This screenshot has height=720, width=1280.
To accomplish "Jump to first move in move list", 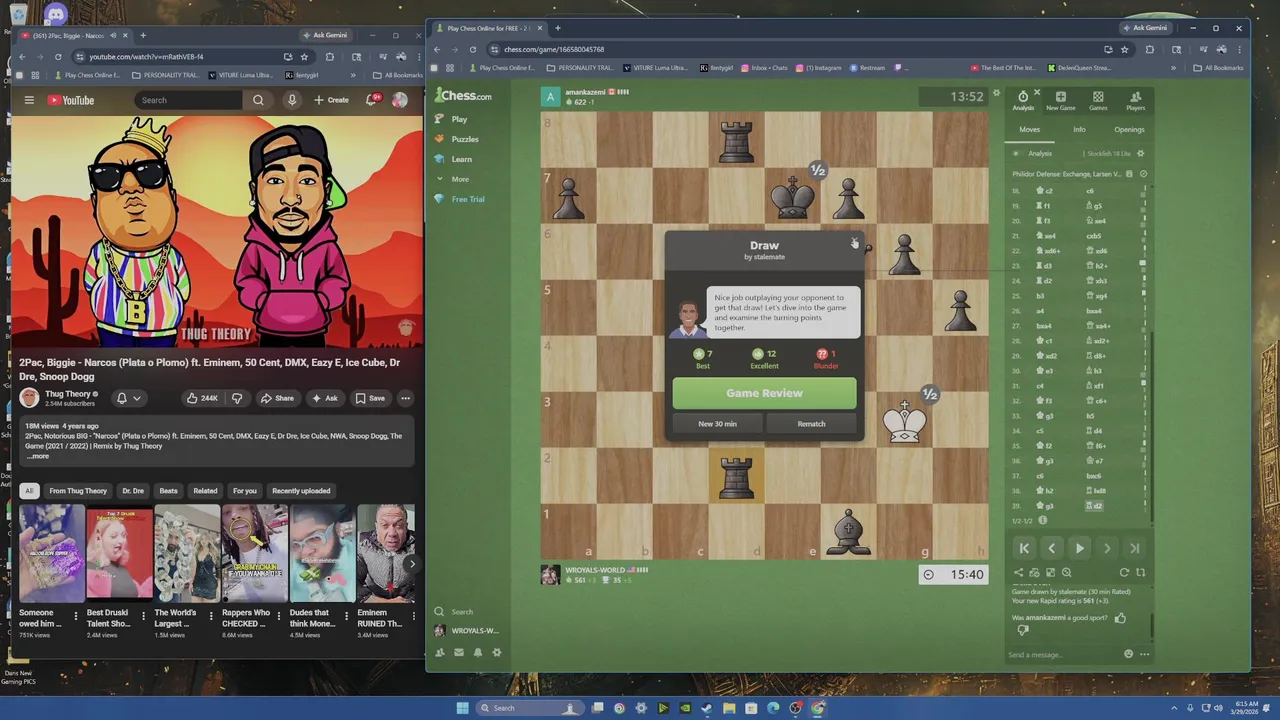I will coord(1024,548).
